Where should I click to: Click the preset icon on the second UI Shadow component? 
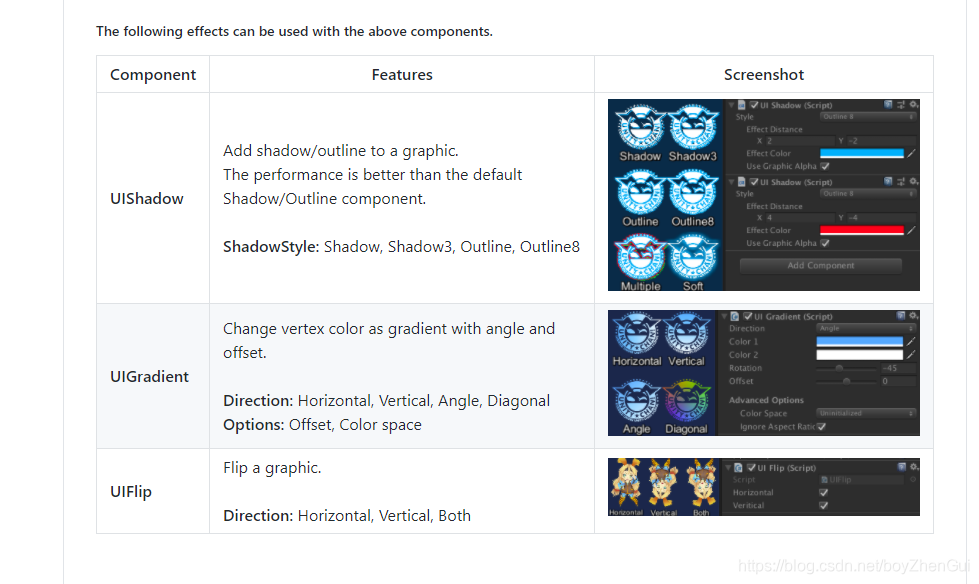(x=900, y=181)
